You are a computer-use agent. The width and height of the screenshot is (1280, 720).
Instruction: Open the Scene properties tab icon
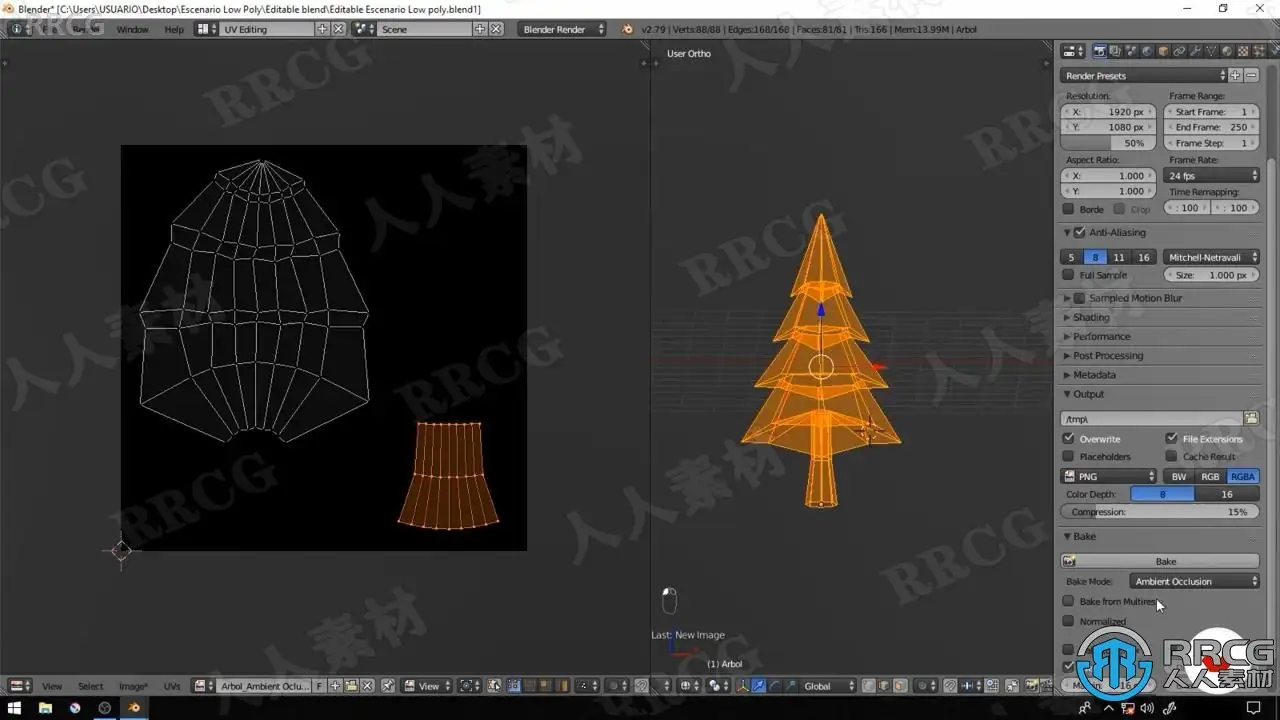[1131, 51]
